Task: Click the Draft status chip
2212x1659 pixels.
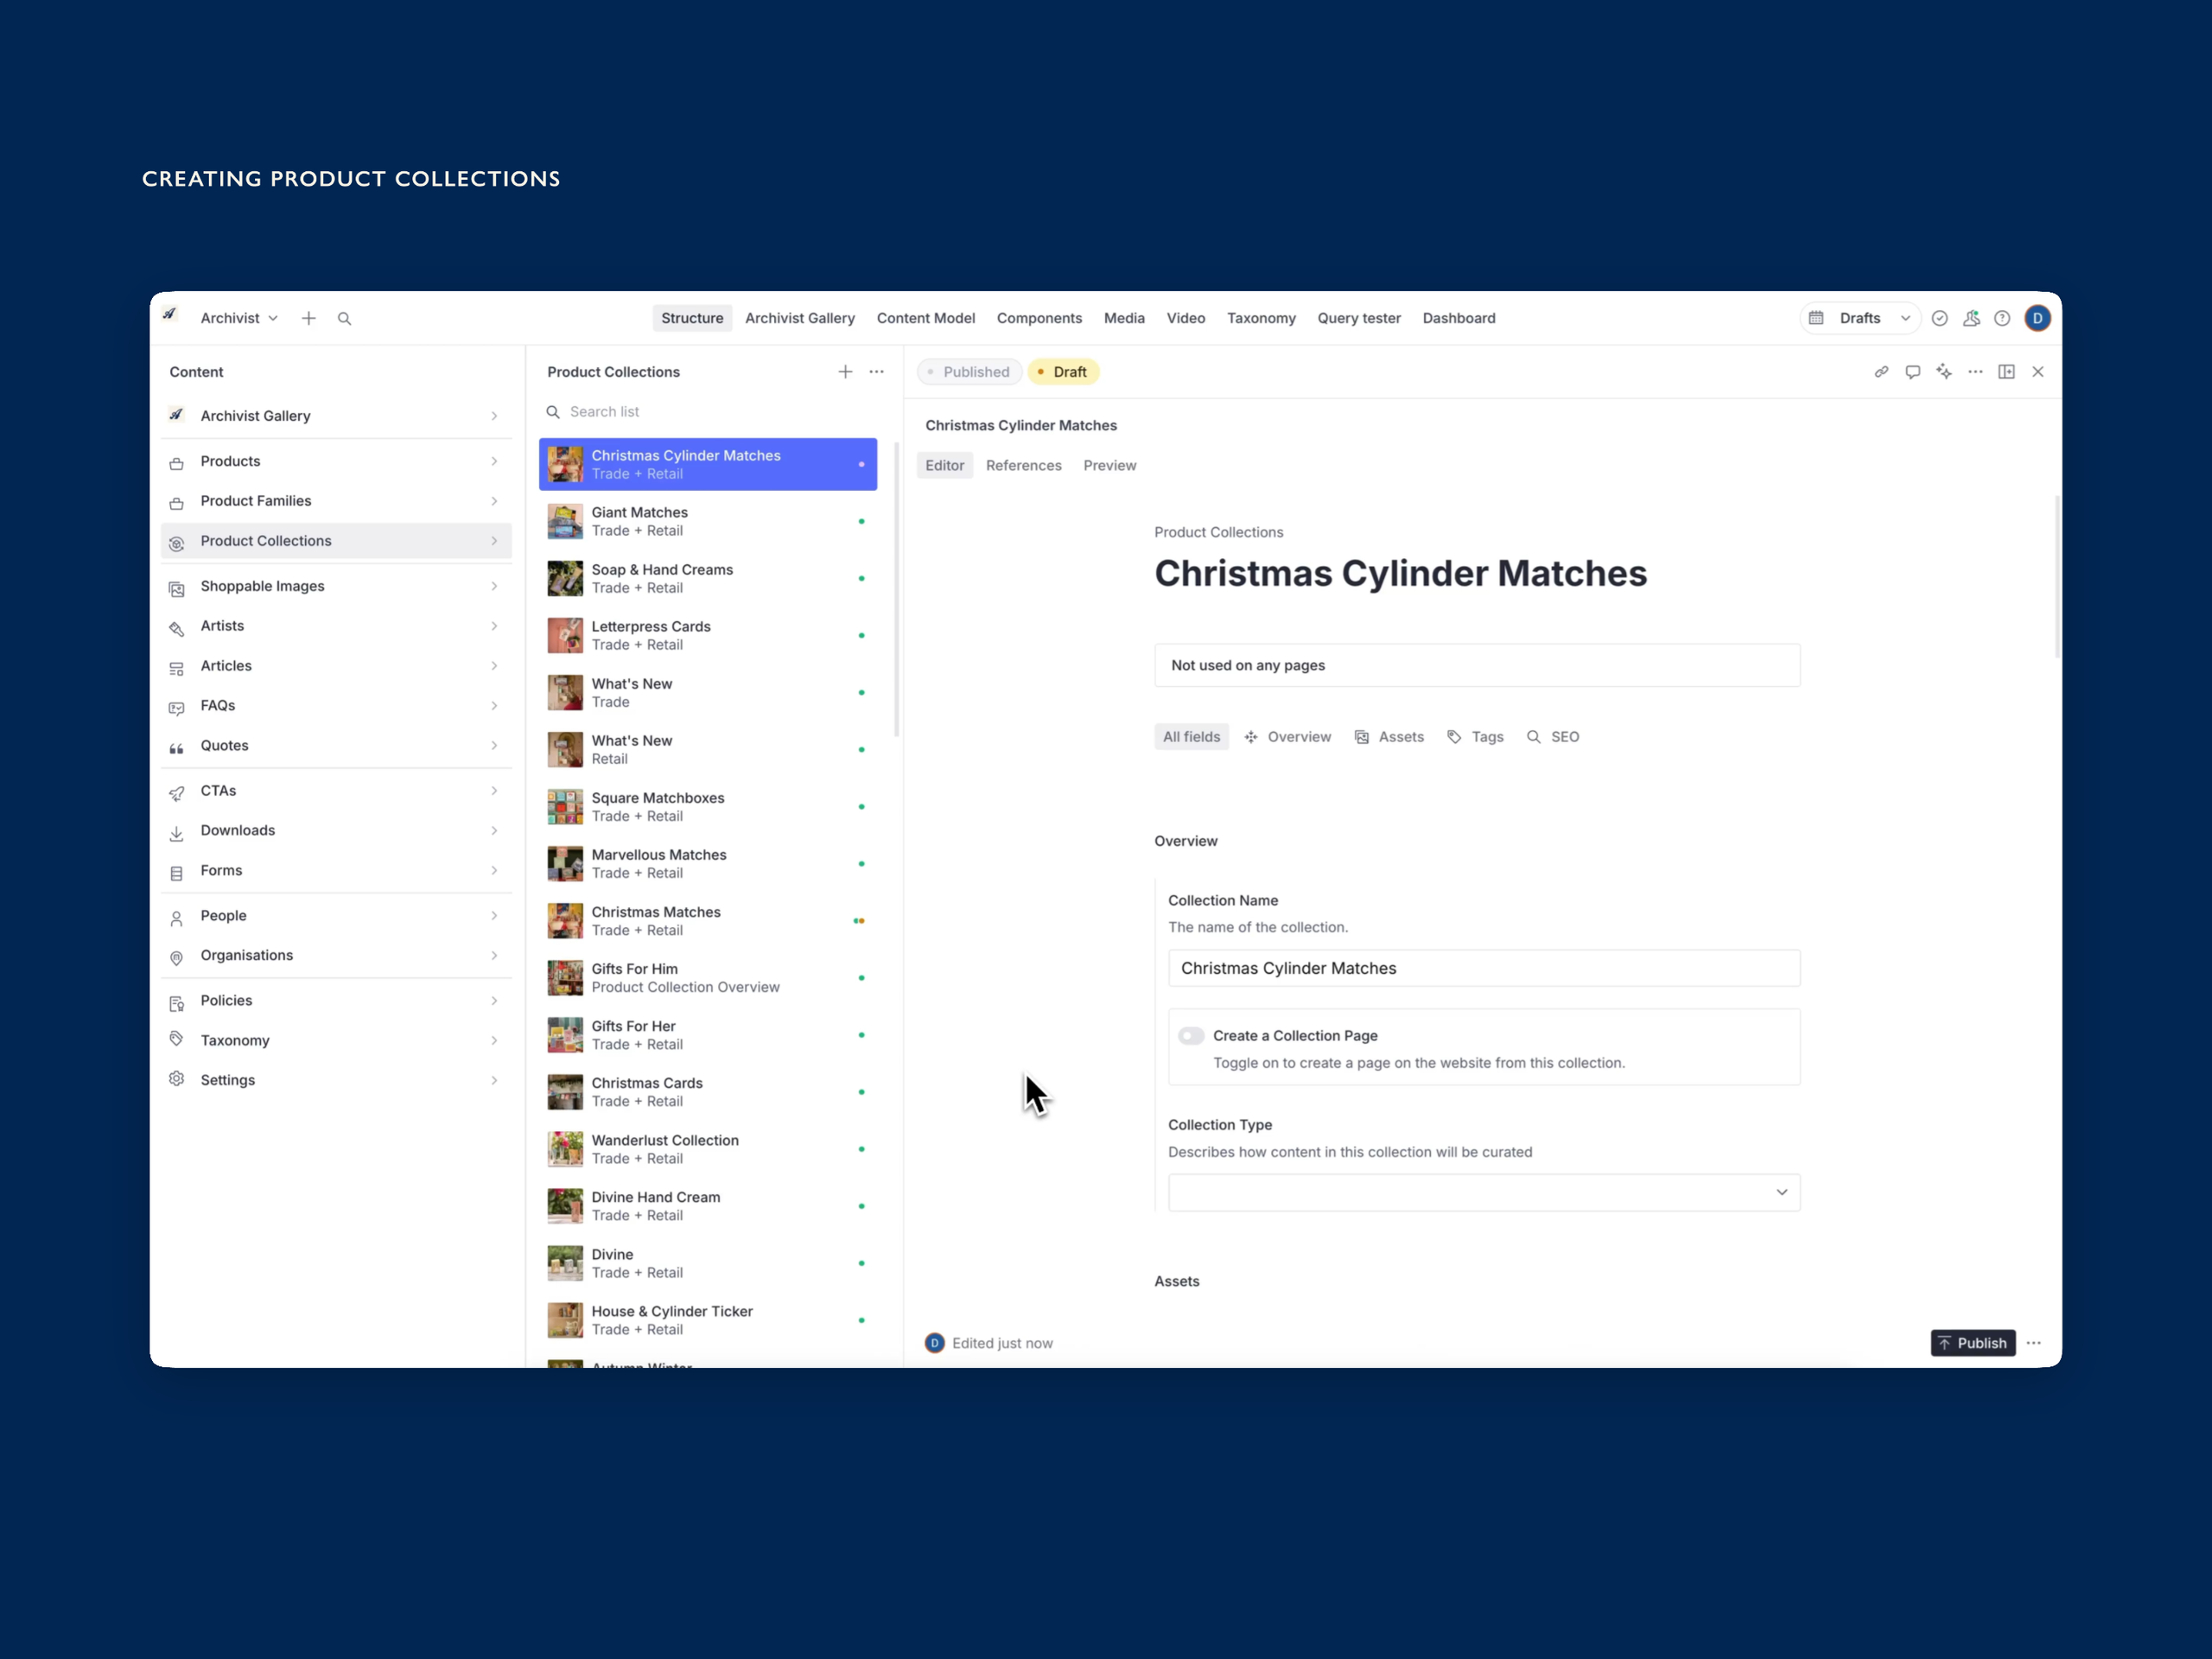Action: click(1063, 372)
